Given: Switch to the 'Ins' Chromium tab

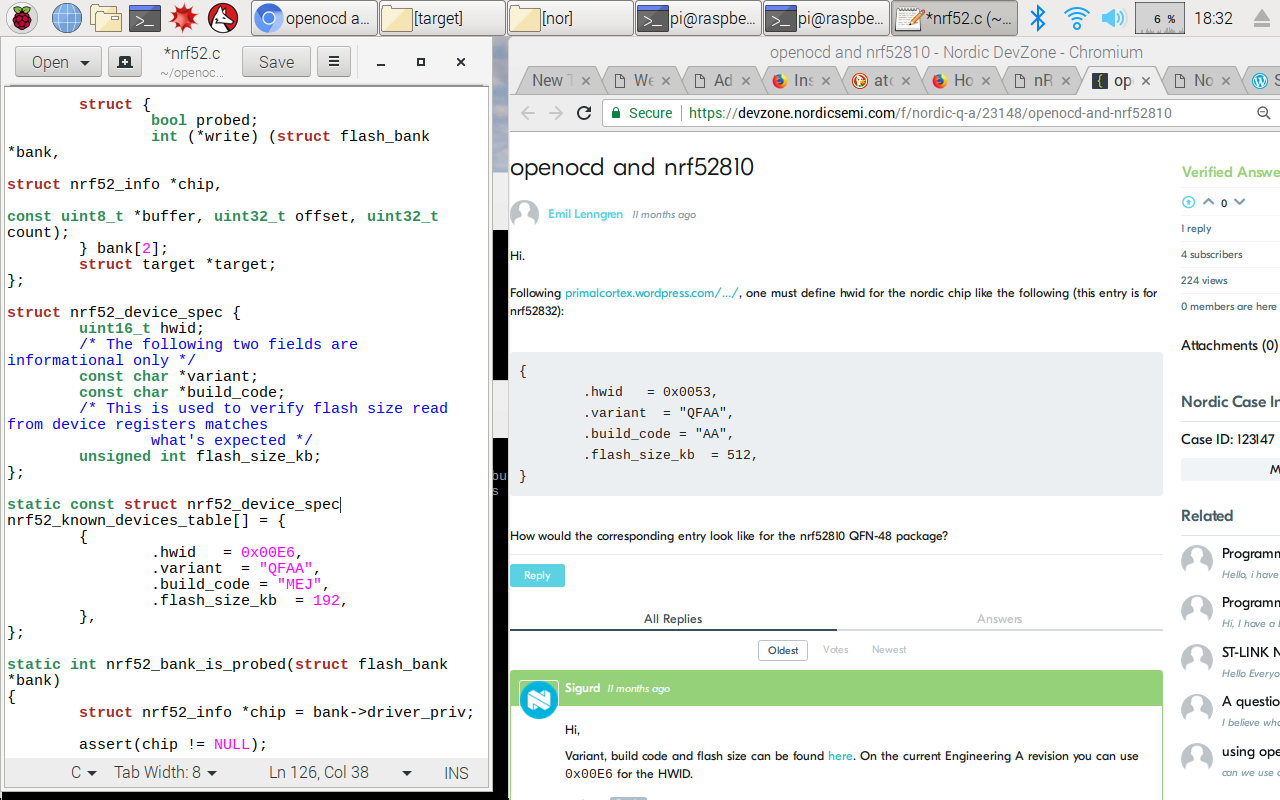Looking at the screenshot, I should click(802, 80).
